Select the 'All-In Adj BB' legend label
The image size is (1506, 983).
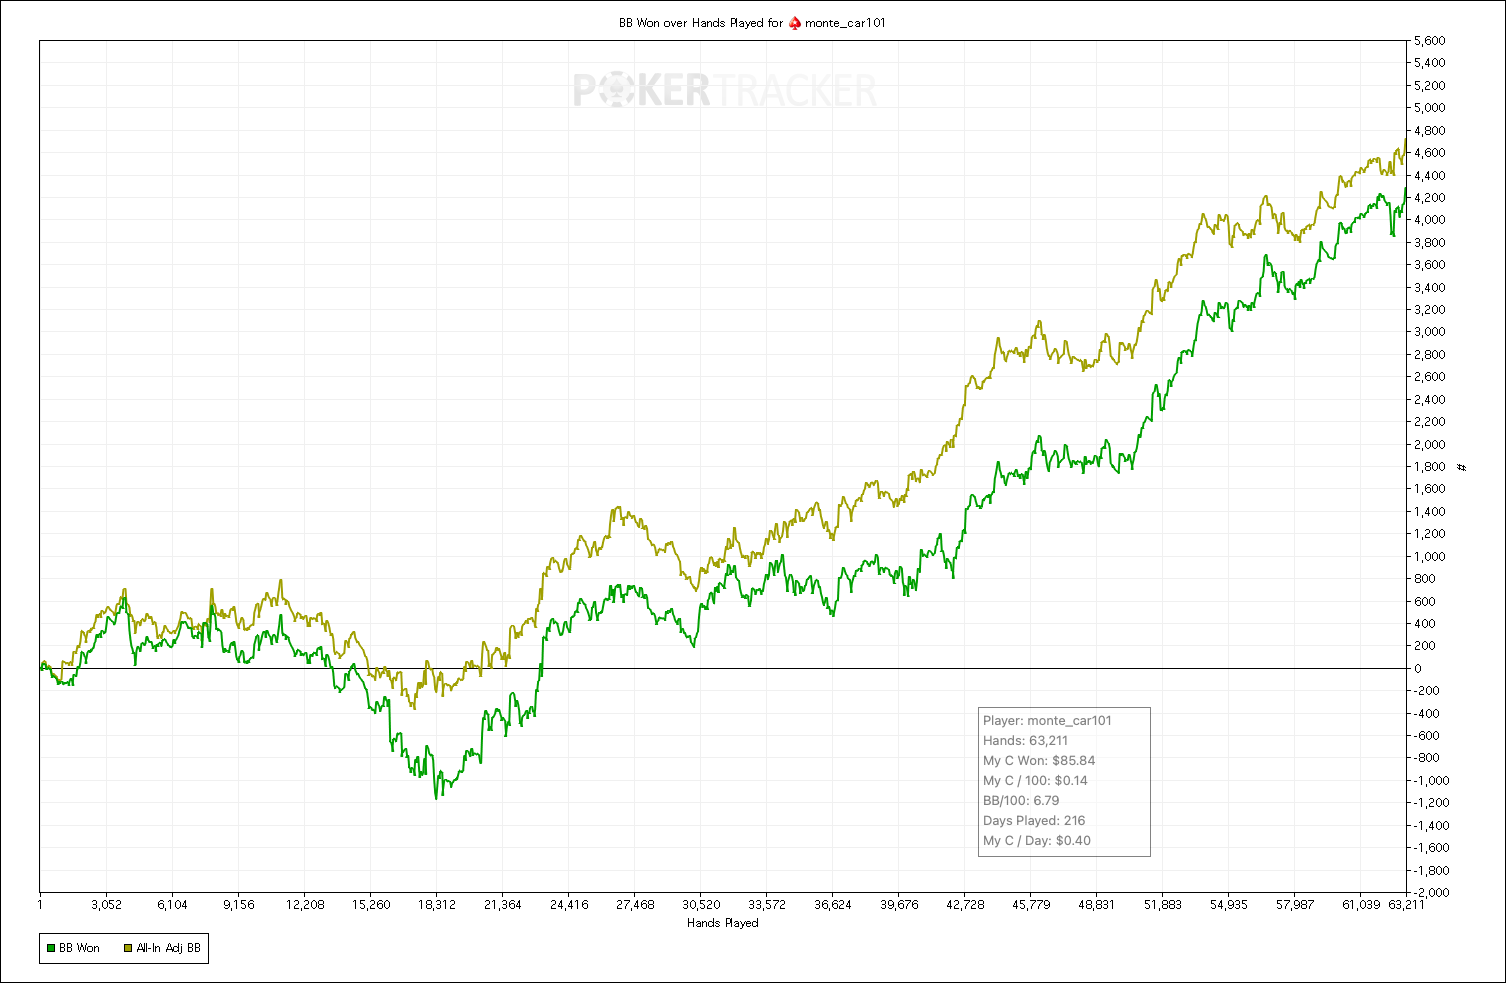tap(169, 948)
